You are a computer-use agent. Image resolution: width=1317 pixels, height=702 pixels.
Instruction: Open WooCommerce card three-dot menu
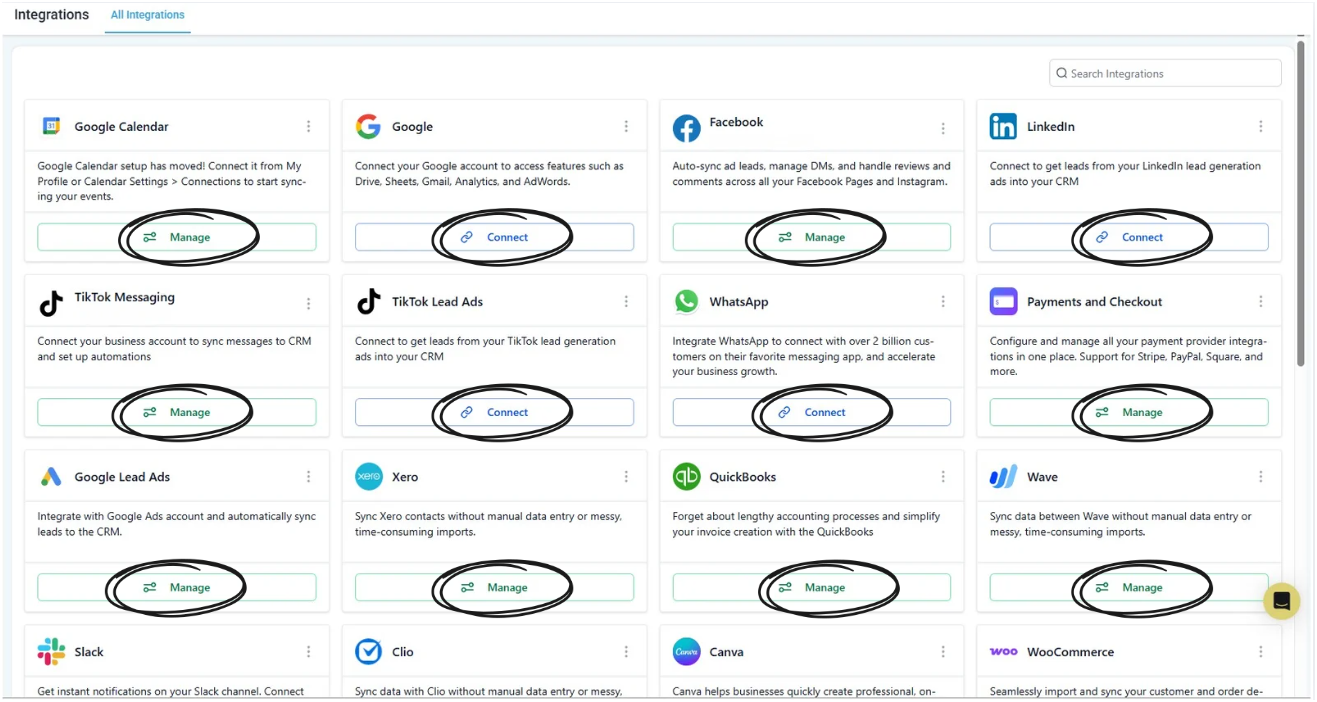point(1261,652)
